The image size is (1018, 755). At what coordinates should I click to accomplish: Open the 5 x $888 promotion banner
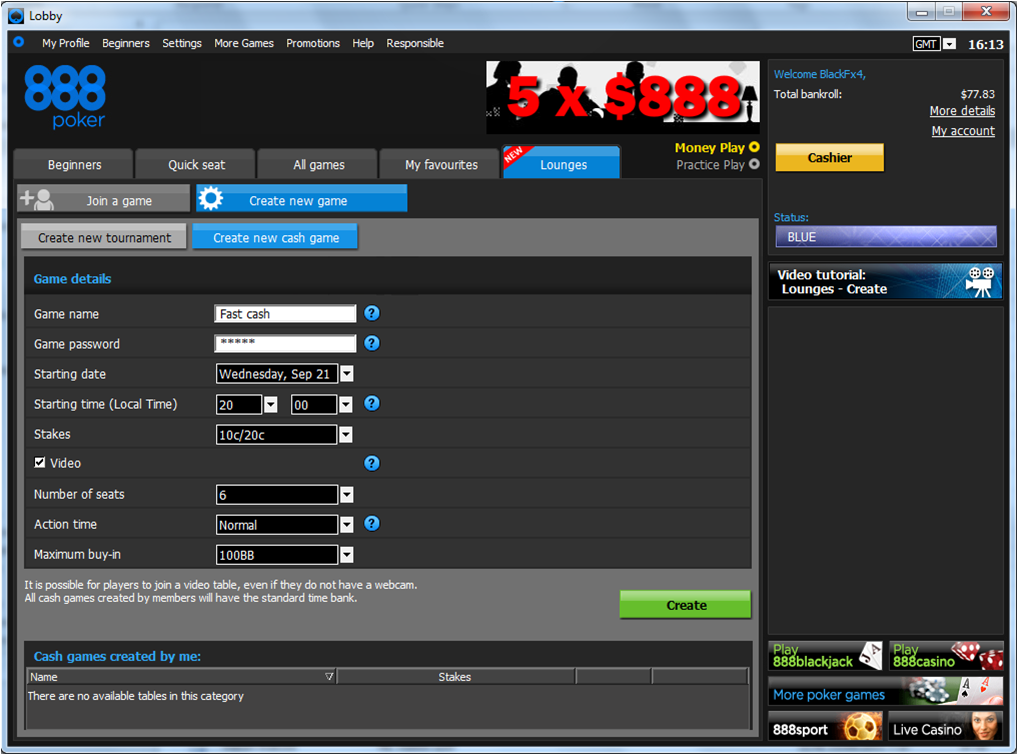pyautogui.click(x=623, y=97)
